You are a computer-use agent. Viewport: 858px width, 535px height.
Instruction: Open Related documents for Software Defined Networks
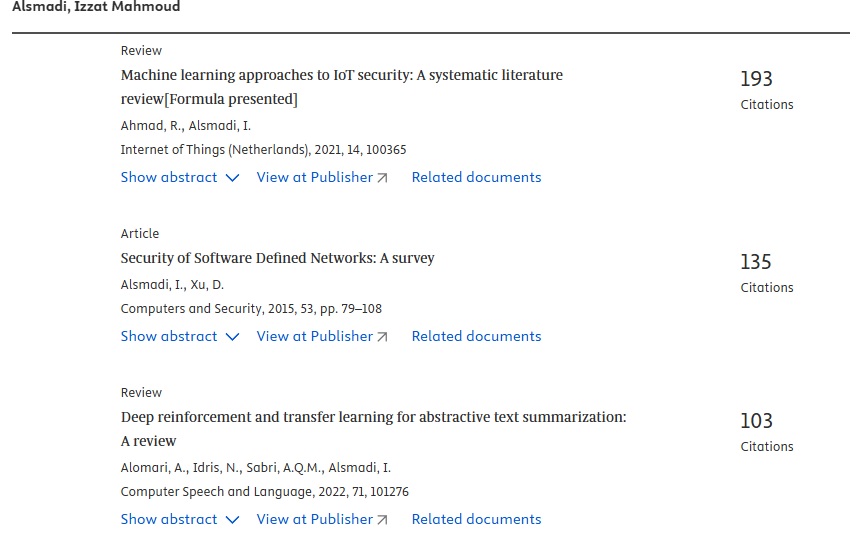click(476, 336)
